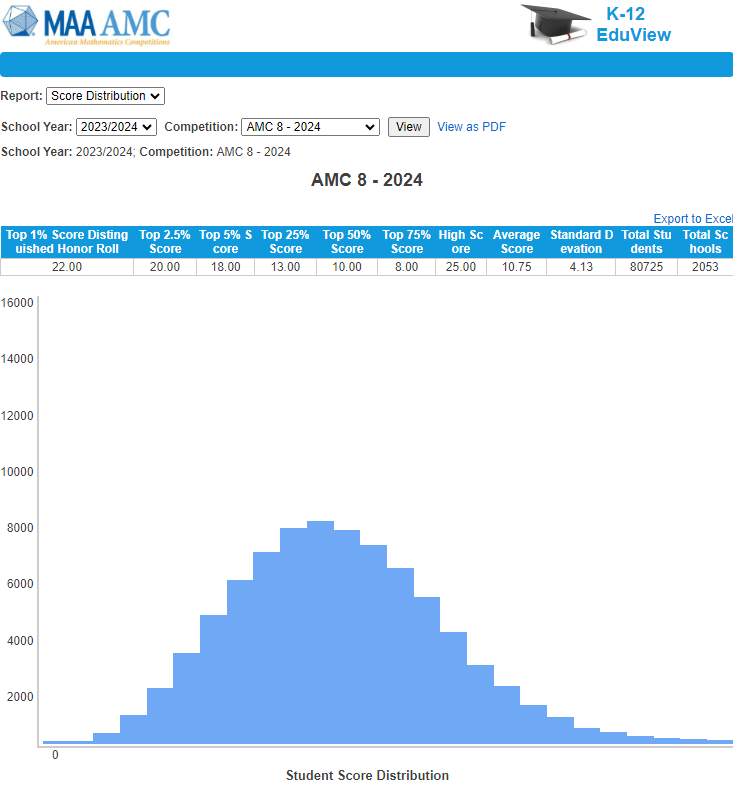Open the Report dropdown showing Score Distribution
This screenshot has height=791, width=733.
[105, 96]
